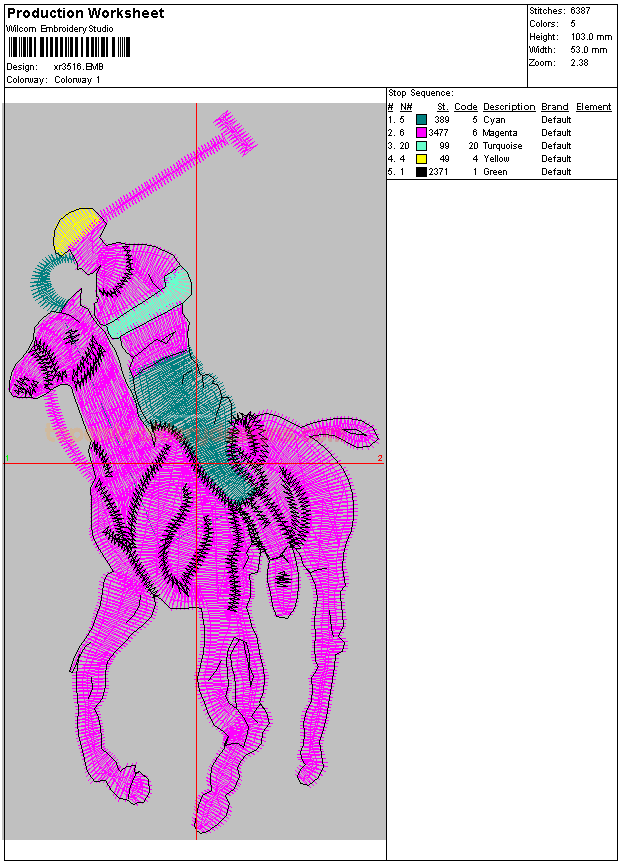Click the Code column header

[x=466, y=107]
